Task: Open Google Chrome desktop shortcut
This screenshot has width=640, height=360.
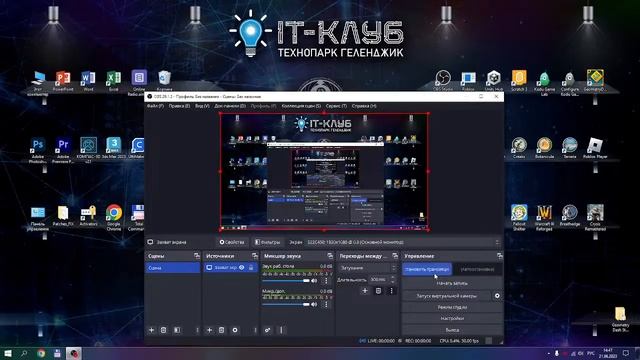Action: pyautogui.click(x=113, y=218)
